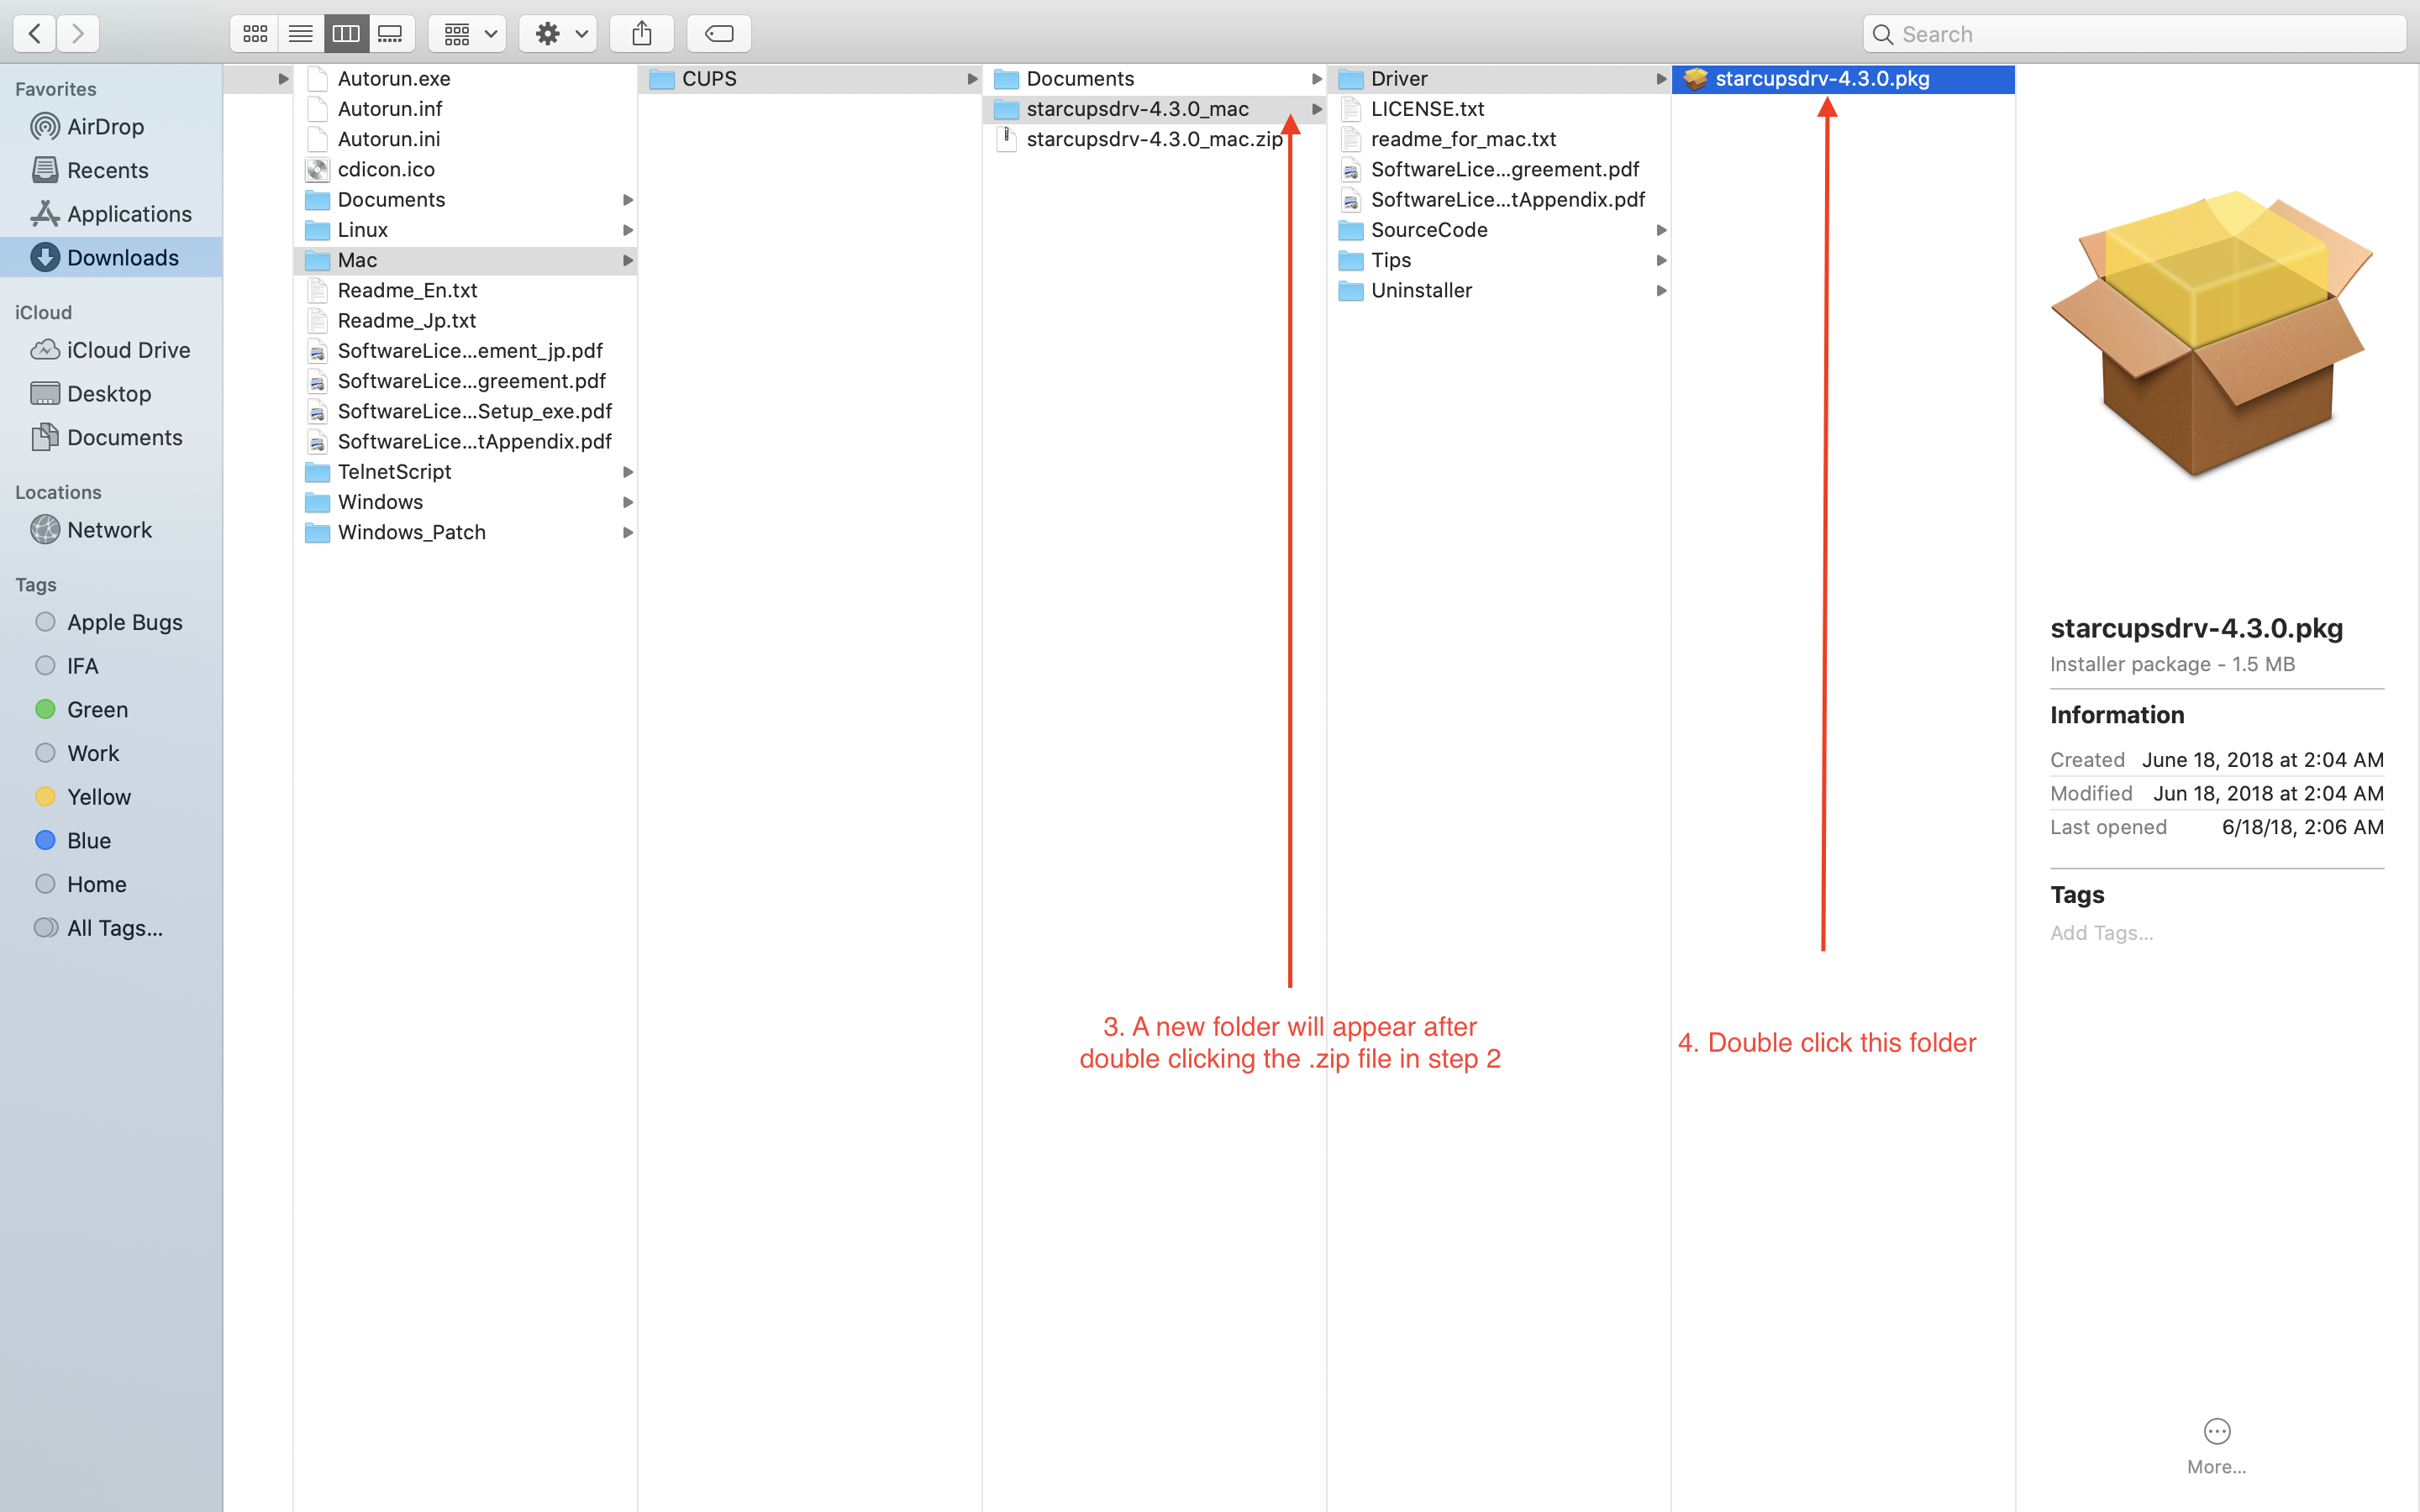
Task: Switch to gallery view mode
Action: click(x=391, y=34)
